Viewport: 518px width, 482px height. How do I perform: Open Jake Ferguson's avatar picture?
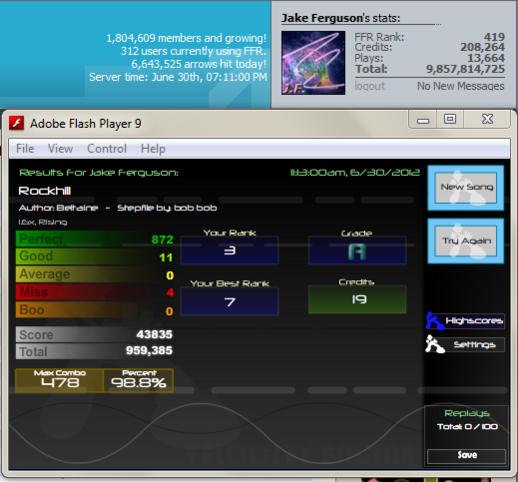coord(313,63)
